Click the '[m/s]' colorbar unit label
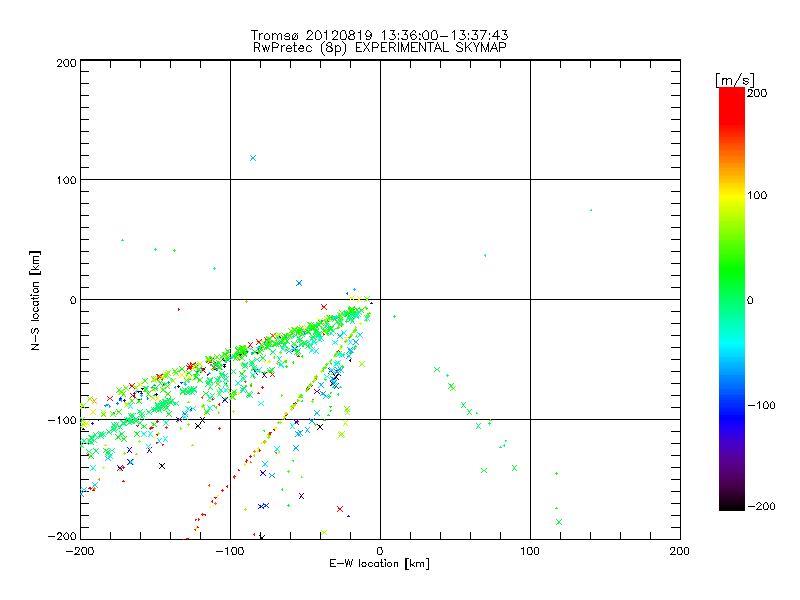800x600 pixels. tap(735, 80)
